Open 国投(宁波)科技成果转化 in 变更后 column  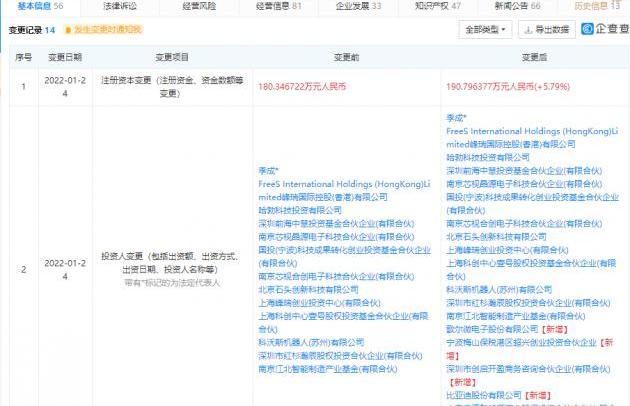click(532, 203)
